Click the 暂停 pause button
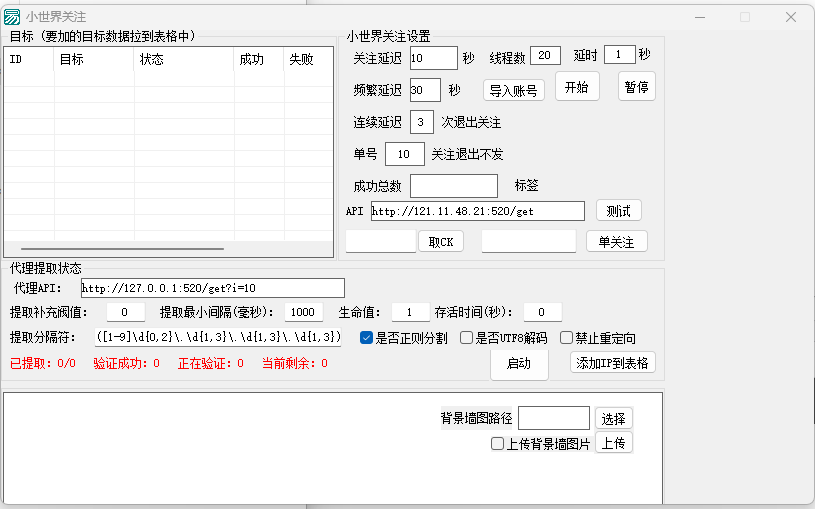 637,87
